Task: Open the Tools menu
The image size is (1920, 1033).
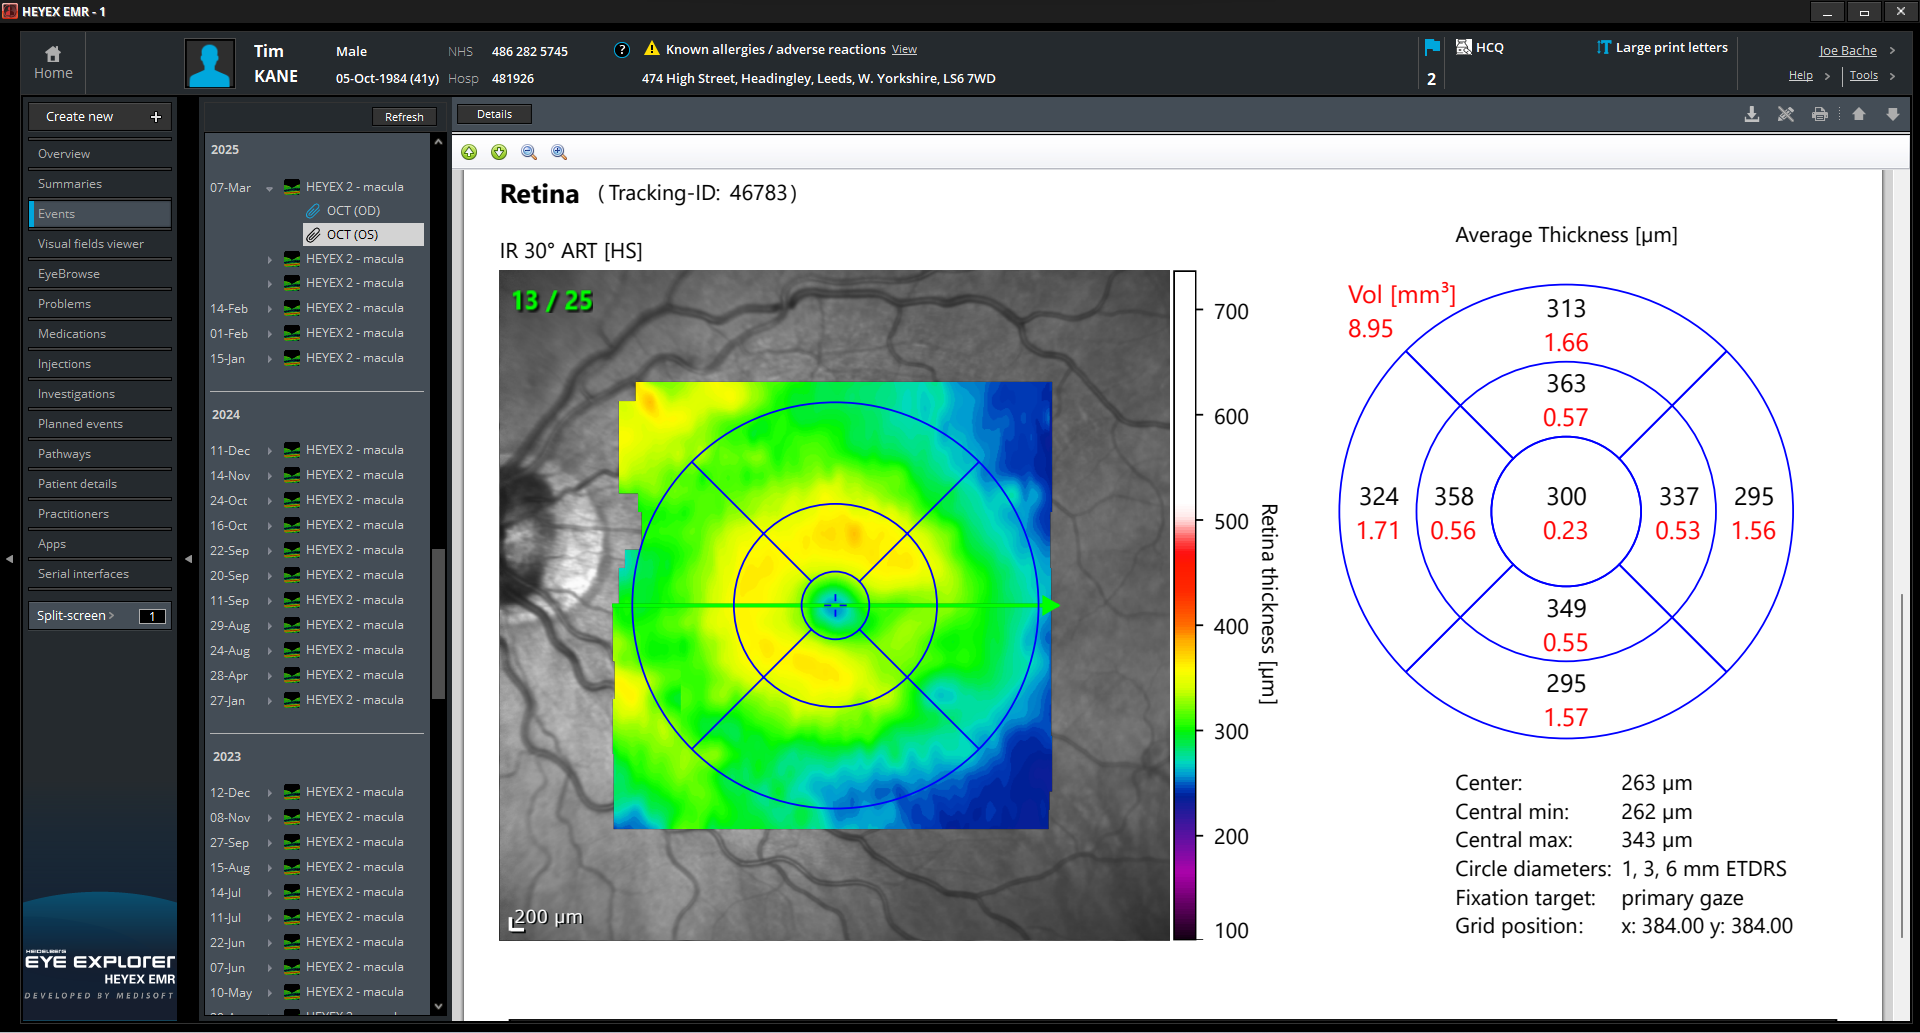Action: coord(1863,76)
